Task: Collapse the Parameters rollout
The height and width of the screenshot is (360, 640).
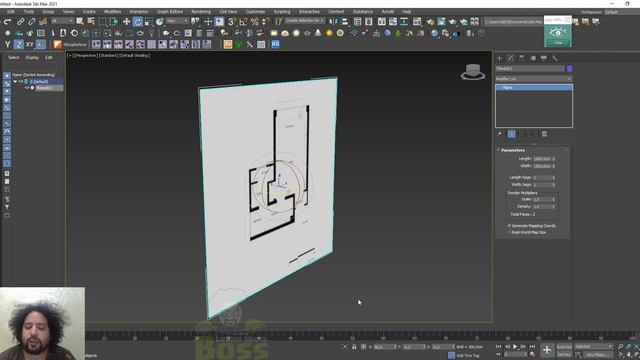Action: [498, 150]
